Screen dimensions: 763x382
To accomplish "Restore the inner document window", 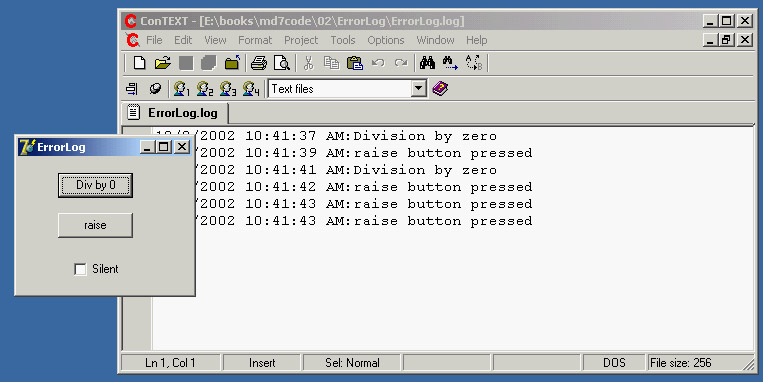I will (x=726, y=40).
